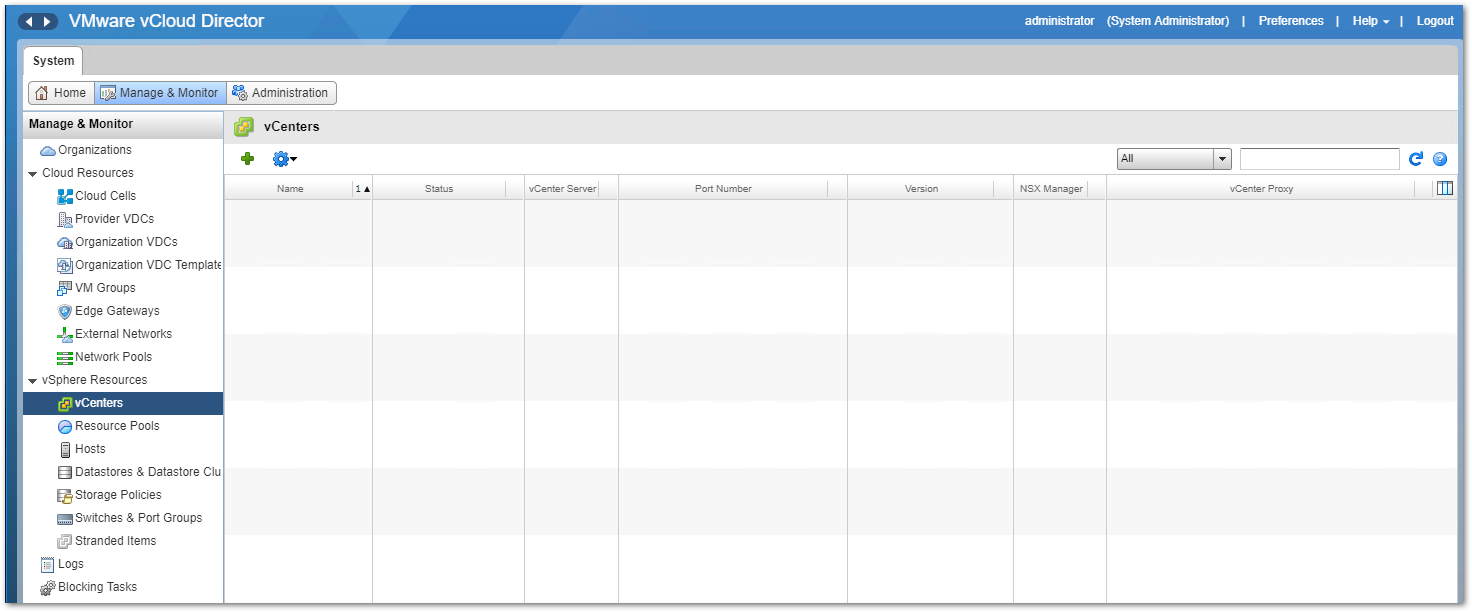This screenshot has width=1472, height=612.
Task: Click the Organization VDC Templates icon
Action: [66, 265]
